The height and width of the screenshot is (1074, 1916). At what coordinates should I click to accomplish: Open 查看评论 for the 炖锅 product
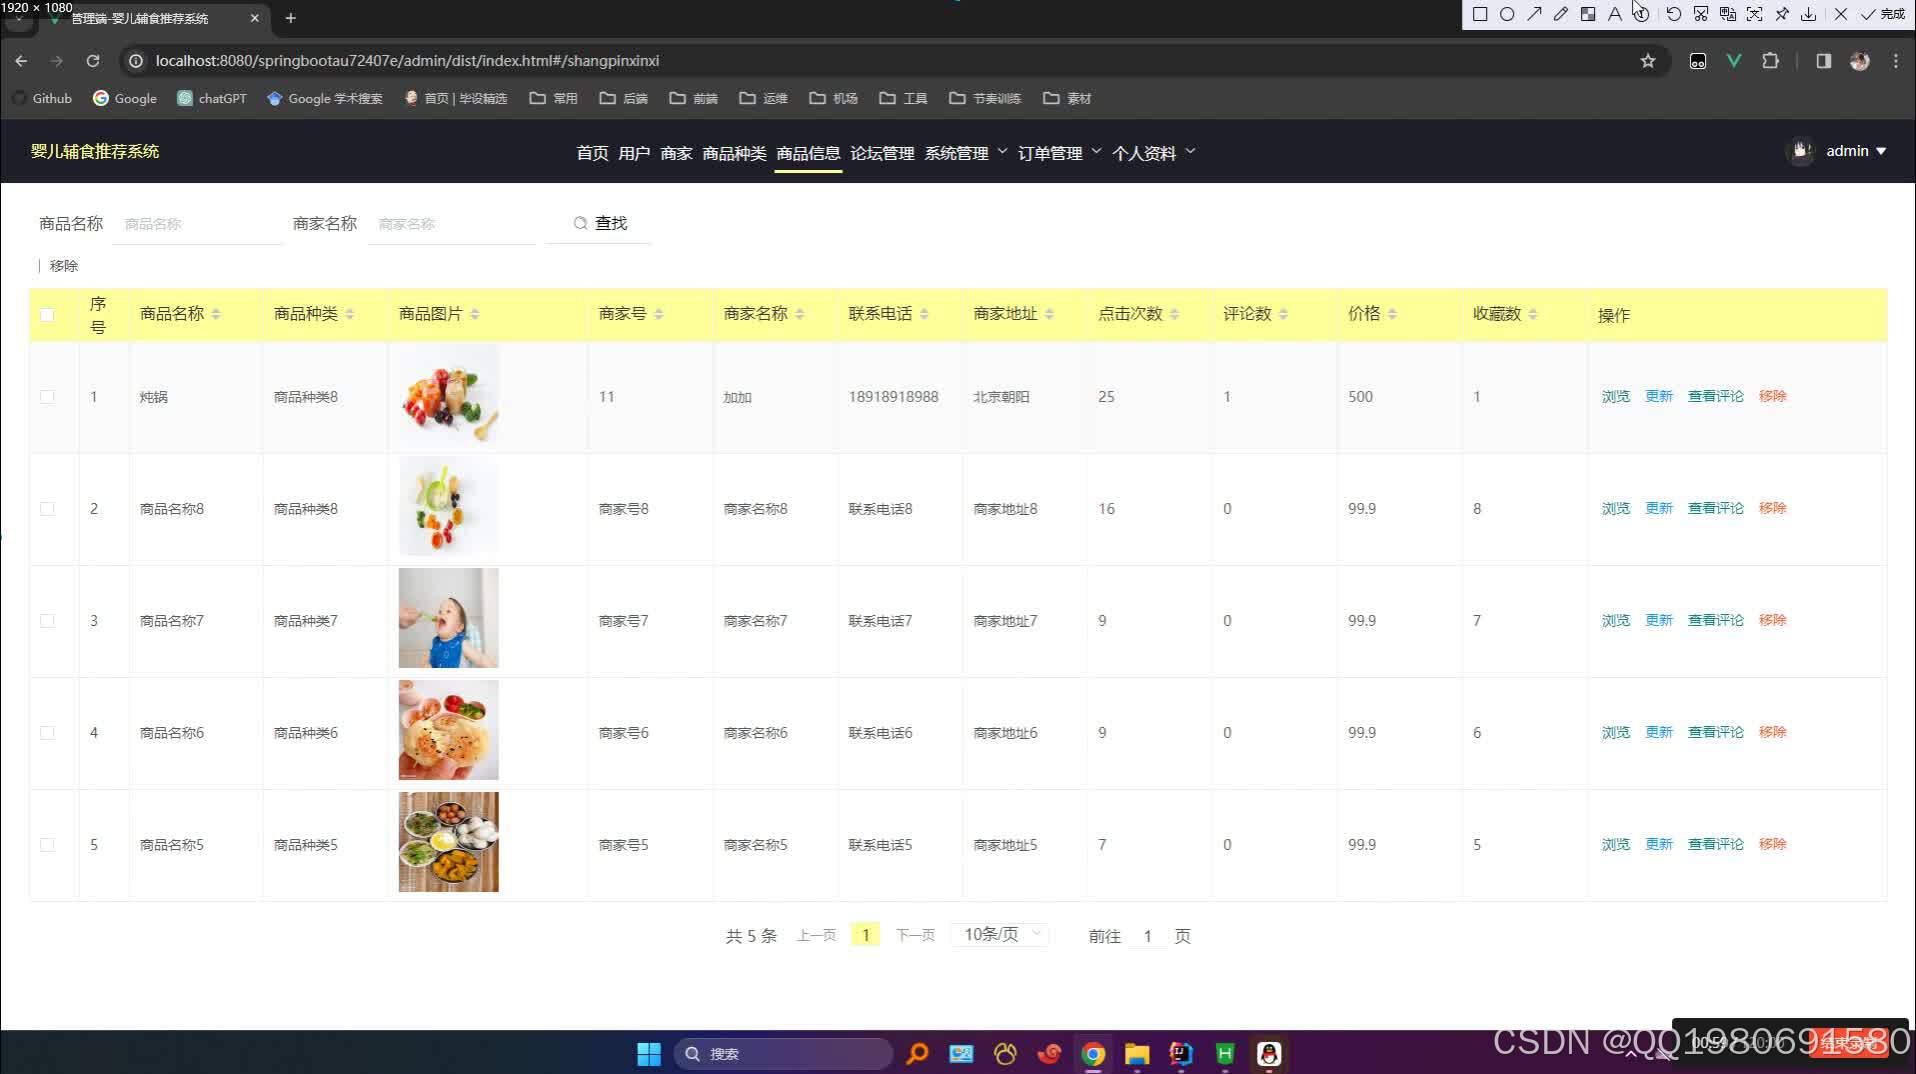pos(1715,396)
